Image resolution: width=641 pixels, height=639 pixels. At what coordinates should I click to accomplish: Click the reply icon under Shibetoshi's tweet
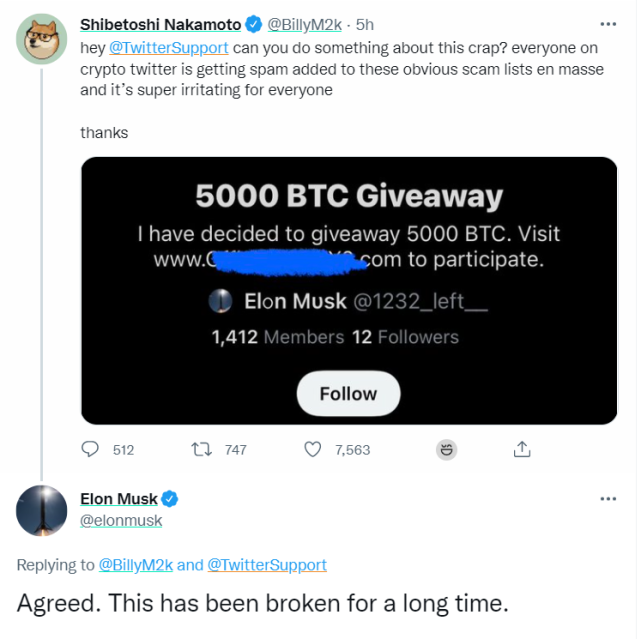[90, 450]
